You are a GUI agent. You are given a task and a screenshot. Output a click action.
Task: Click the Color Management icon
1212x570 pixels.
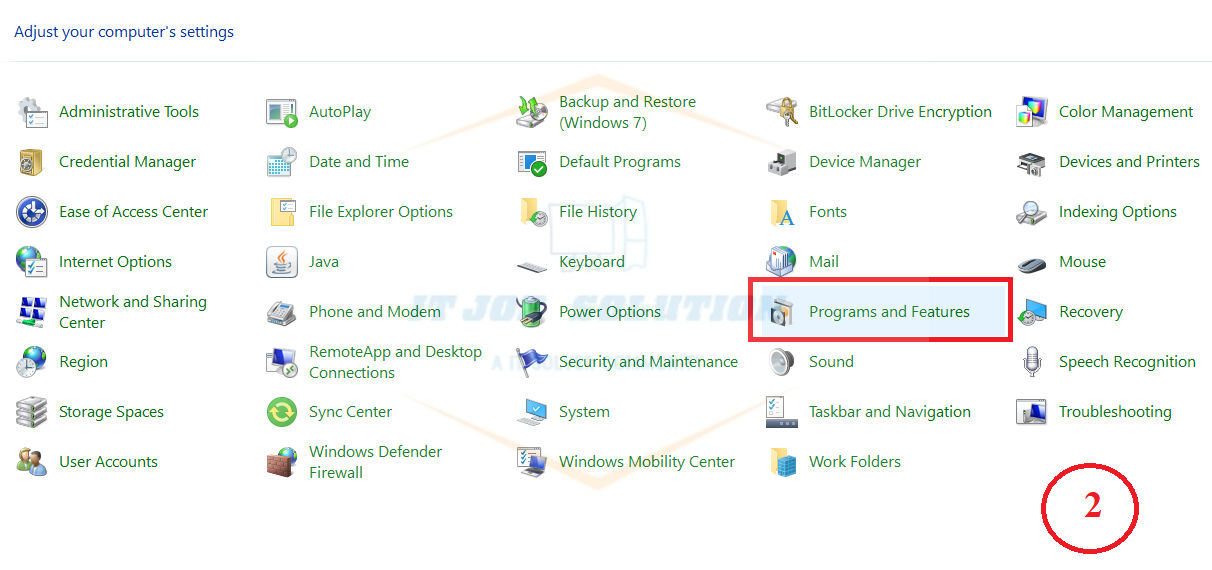(x=1032, y=112)
